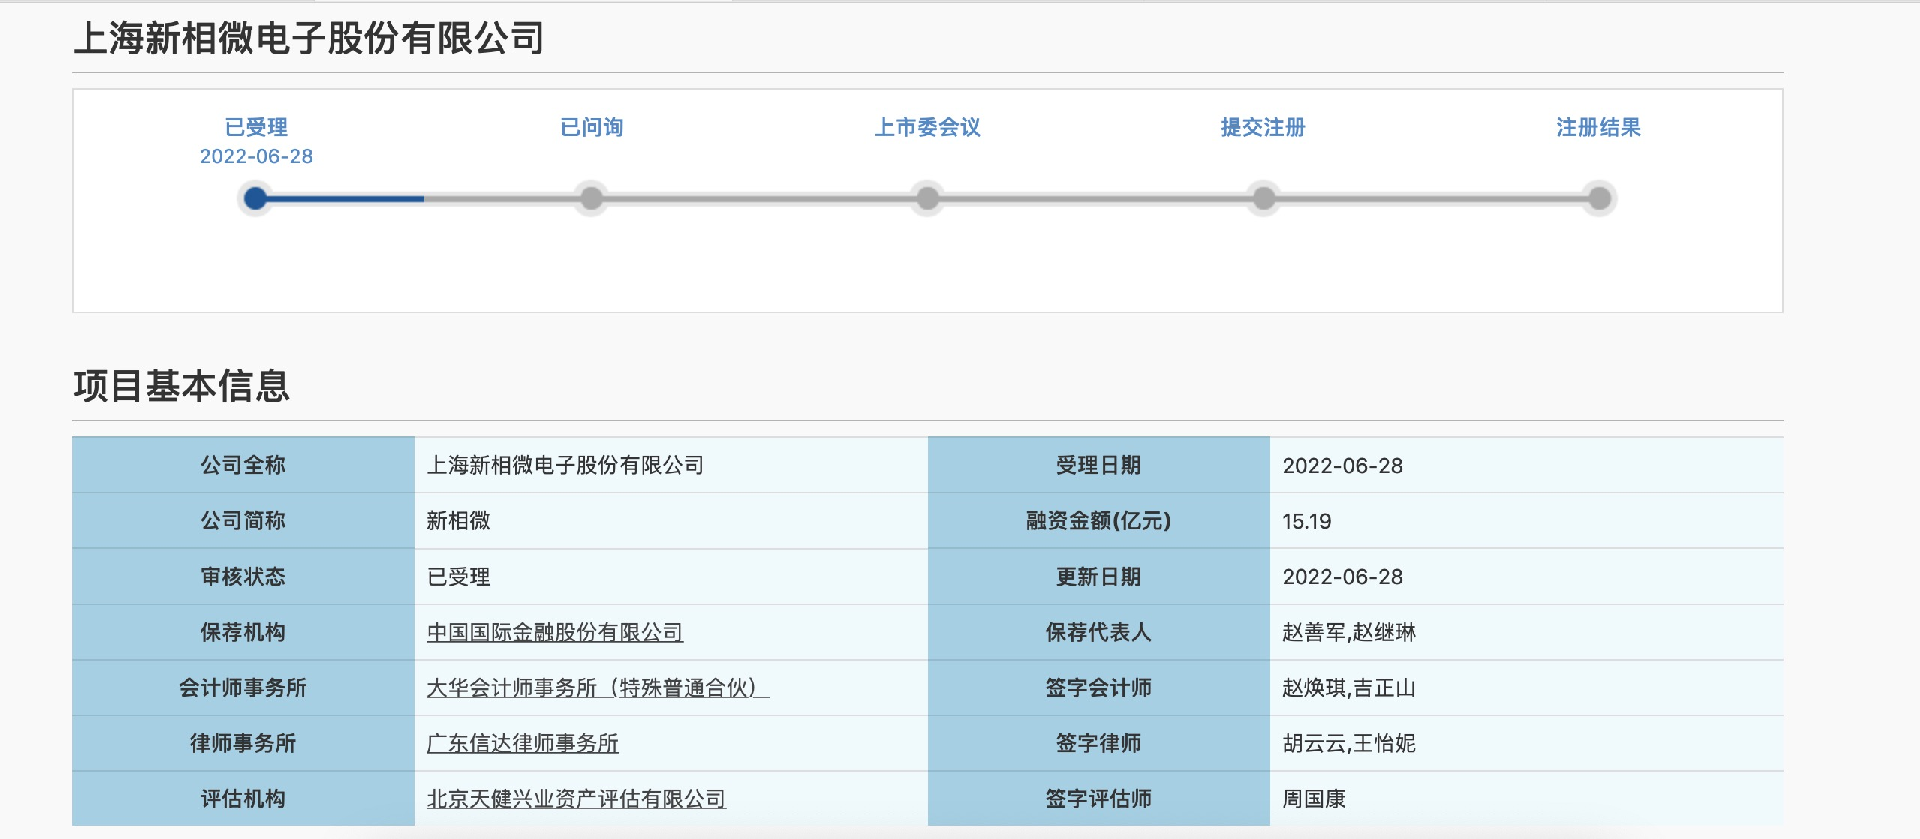This screenshot has width=1920, height=839.
Task: Click the 审核状态 header cell
Action: click(243, 577)
